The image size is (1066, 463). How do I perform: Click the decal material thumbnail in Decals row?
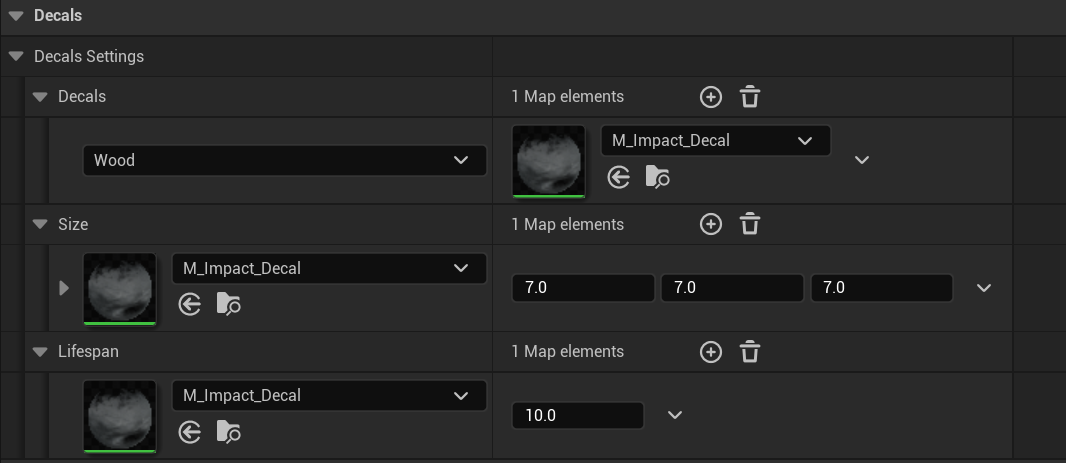point(548,160)
